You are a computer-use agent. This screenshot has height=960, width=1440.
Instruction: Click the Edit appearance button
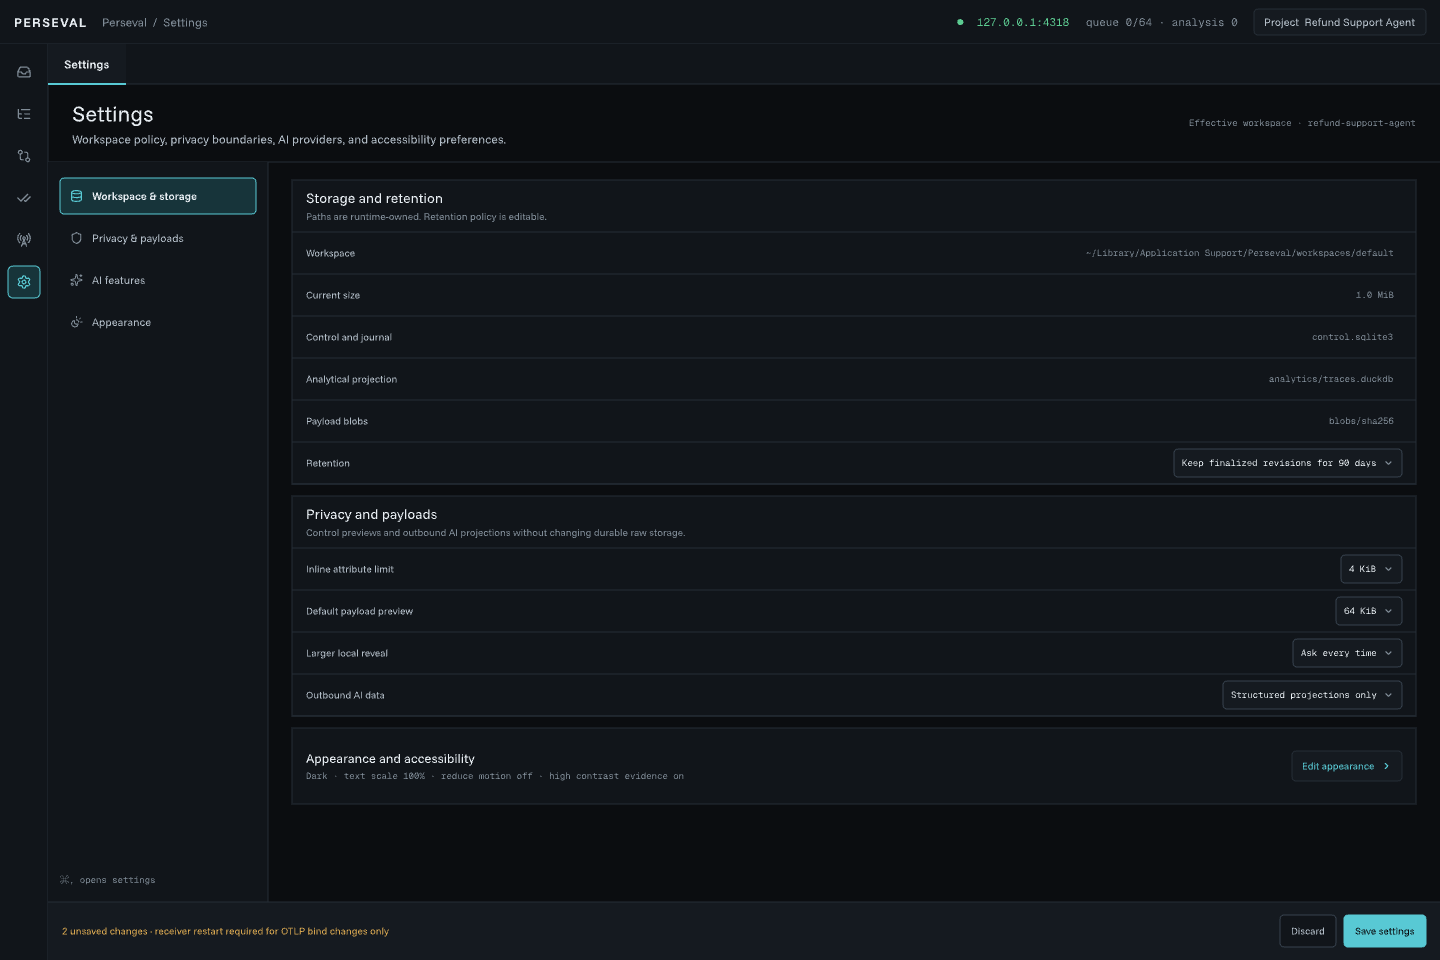[x=1346, y=766]
